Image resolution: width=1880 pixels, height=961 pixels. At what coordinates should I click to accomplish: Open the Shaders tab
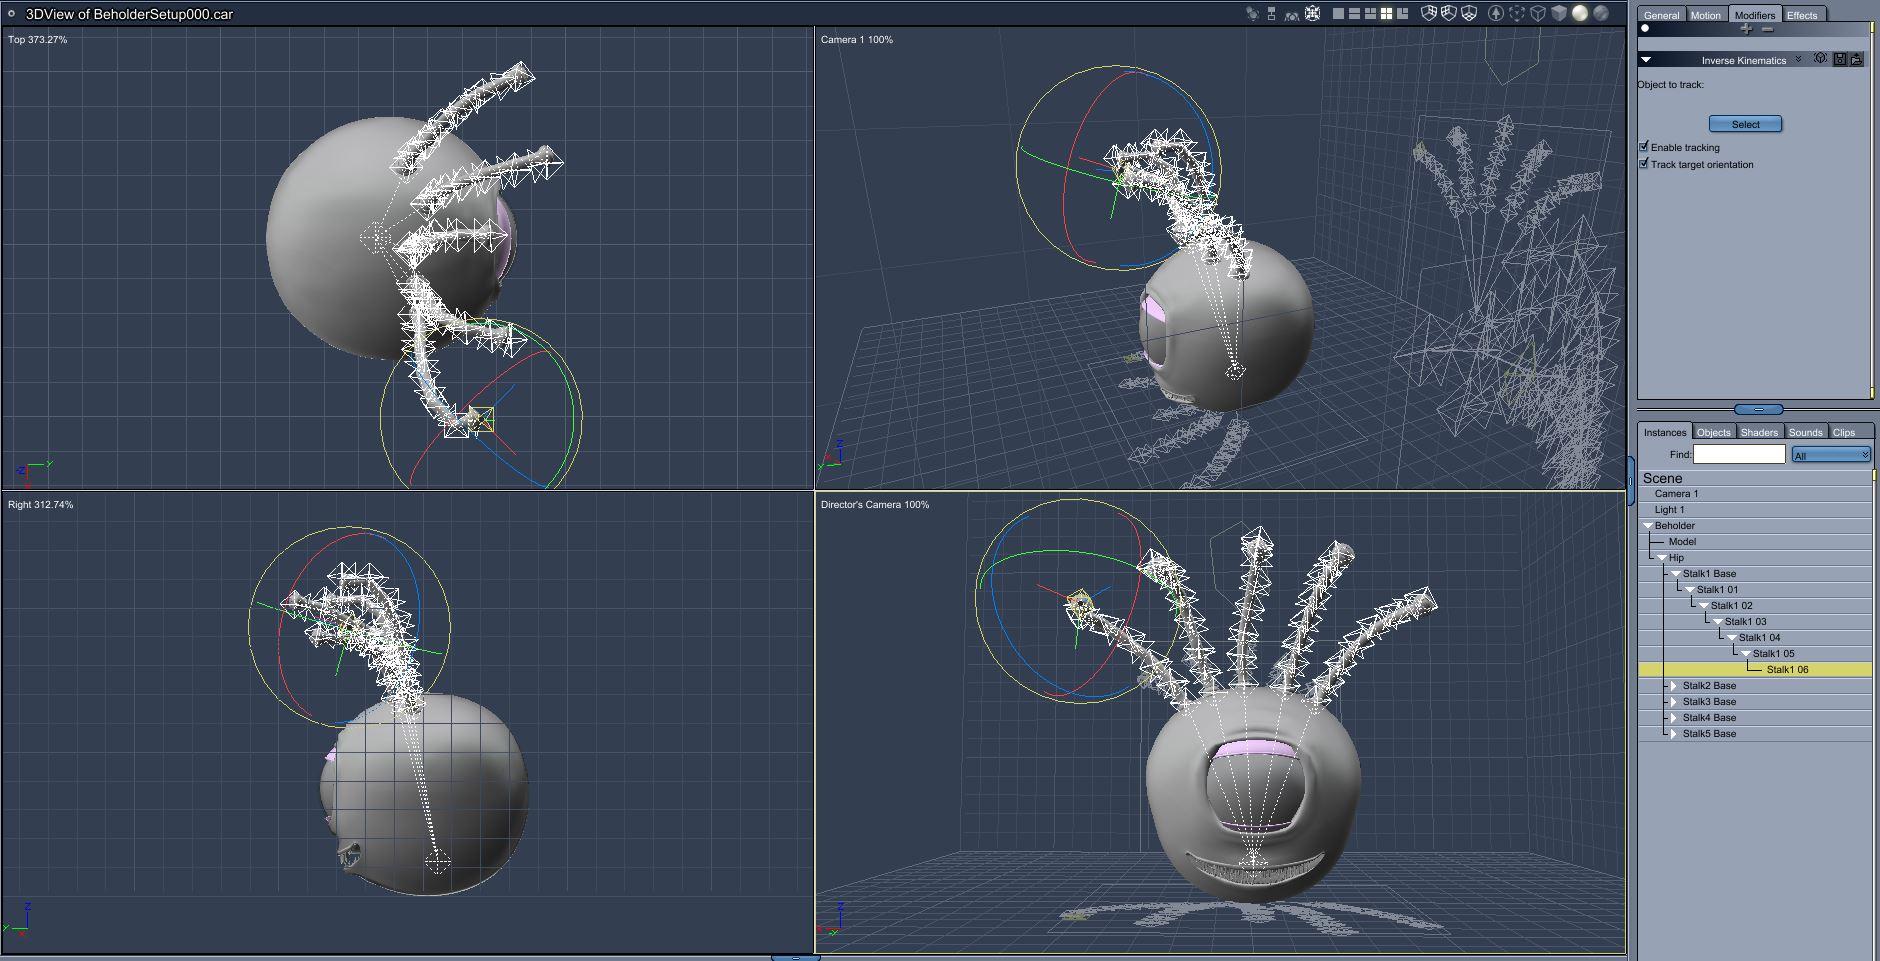coord(1759,432)
